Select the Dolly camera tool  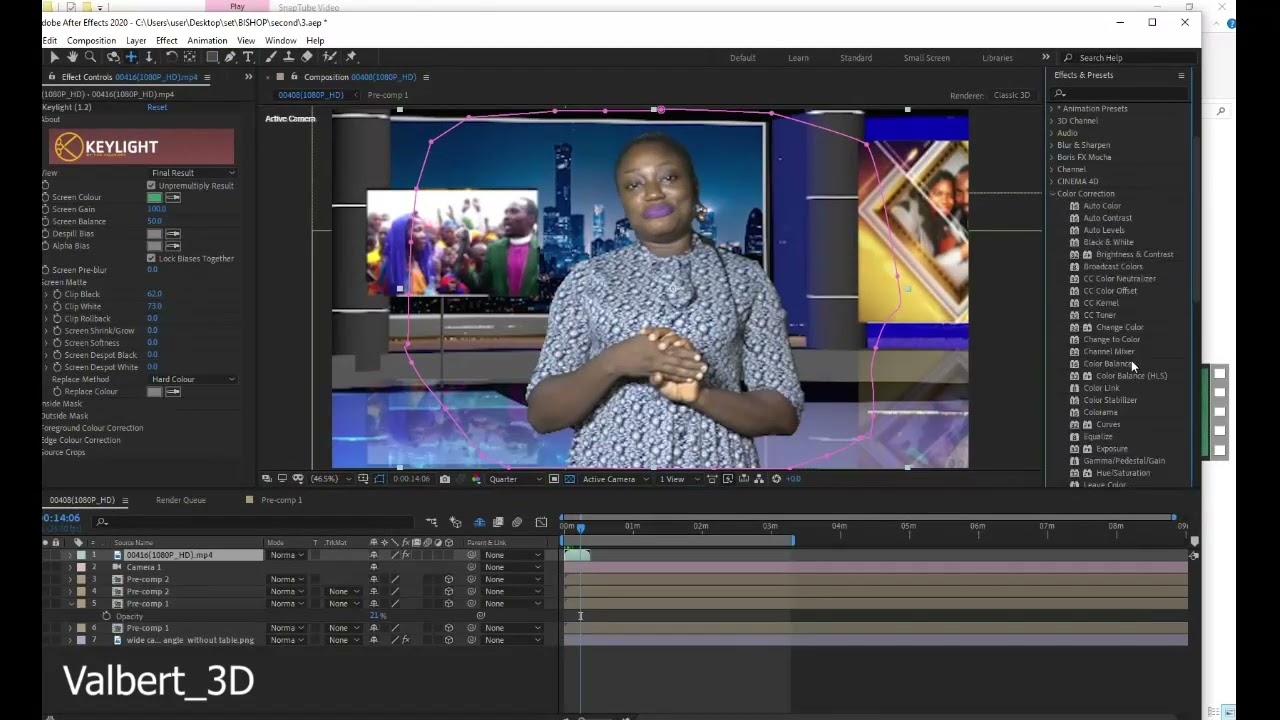coord(149,57)
